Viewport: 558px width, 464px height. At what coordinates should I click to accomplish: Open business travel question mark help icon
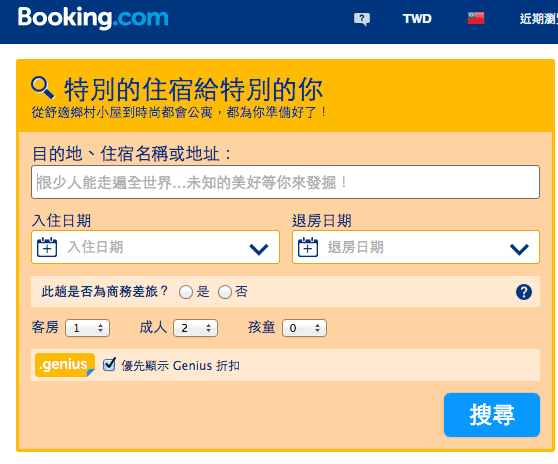click(524, 292)
